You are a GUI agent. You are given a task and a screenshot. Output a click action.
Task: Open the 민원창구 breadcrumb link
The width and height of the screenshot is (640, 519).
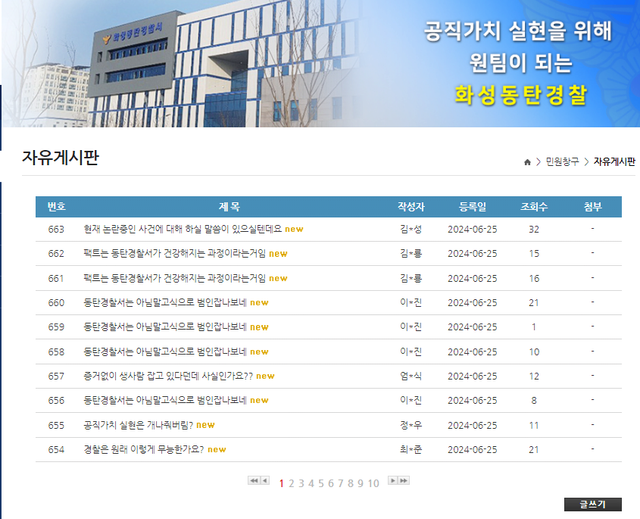click(x=559, y=162)
